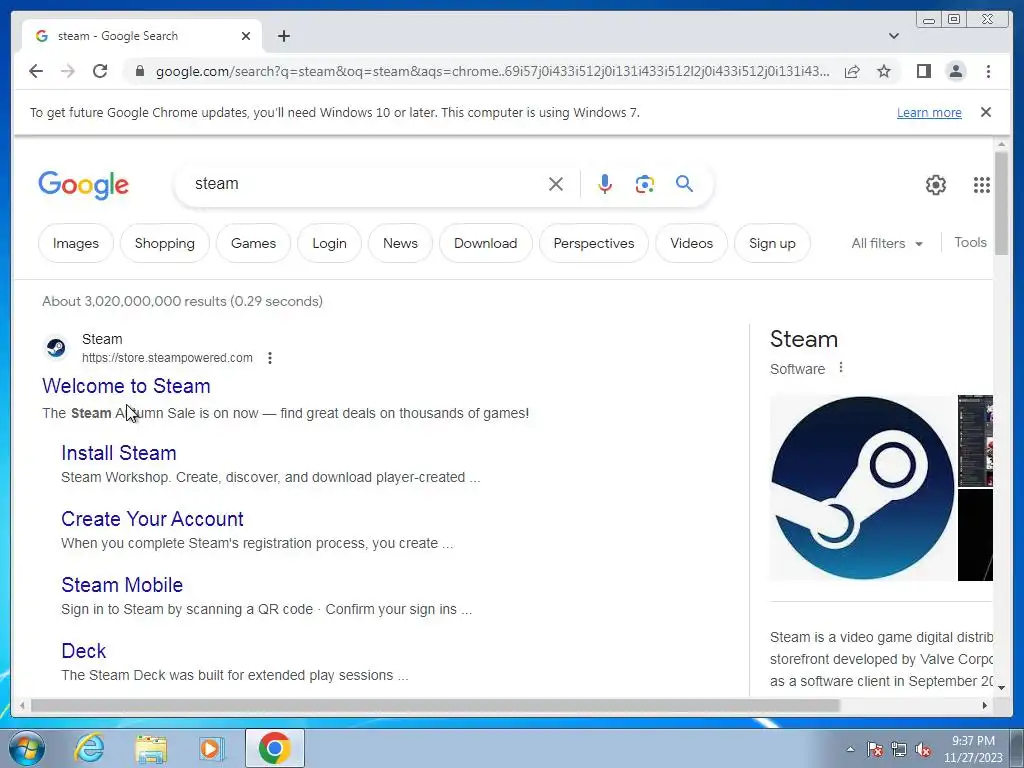This screenshot has width=1024, height=768.
Task: Switch to News results
Action: (400, 243)
